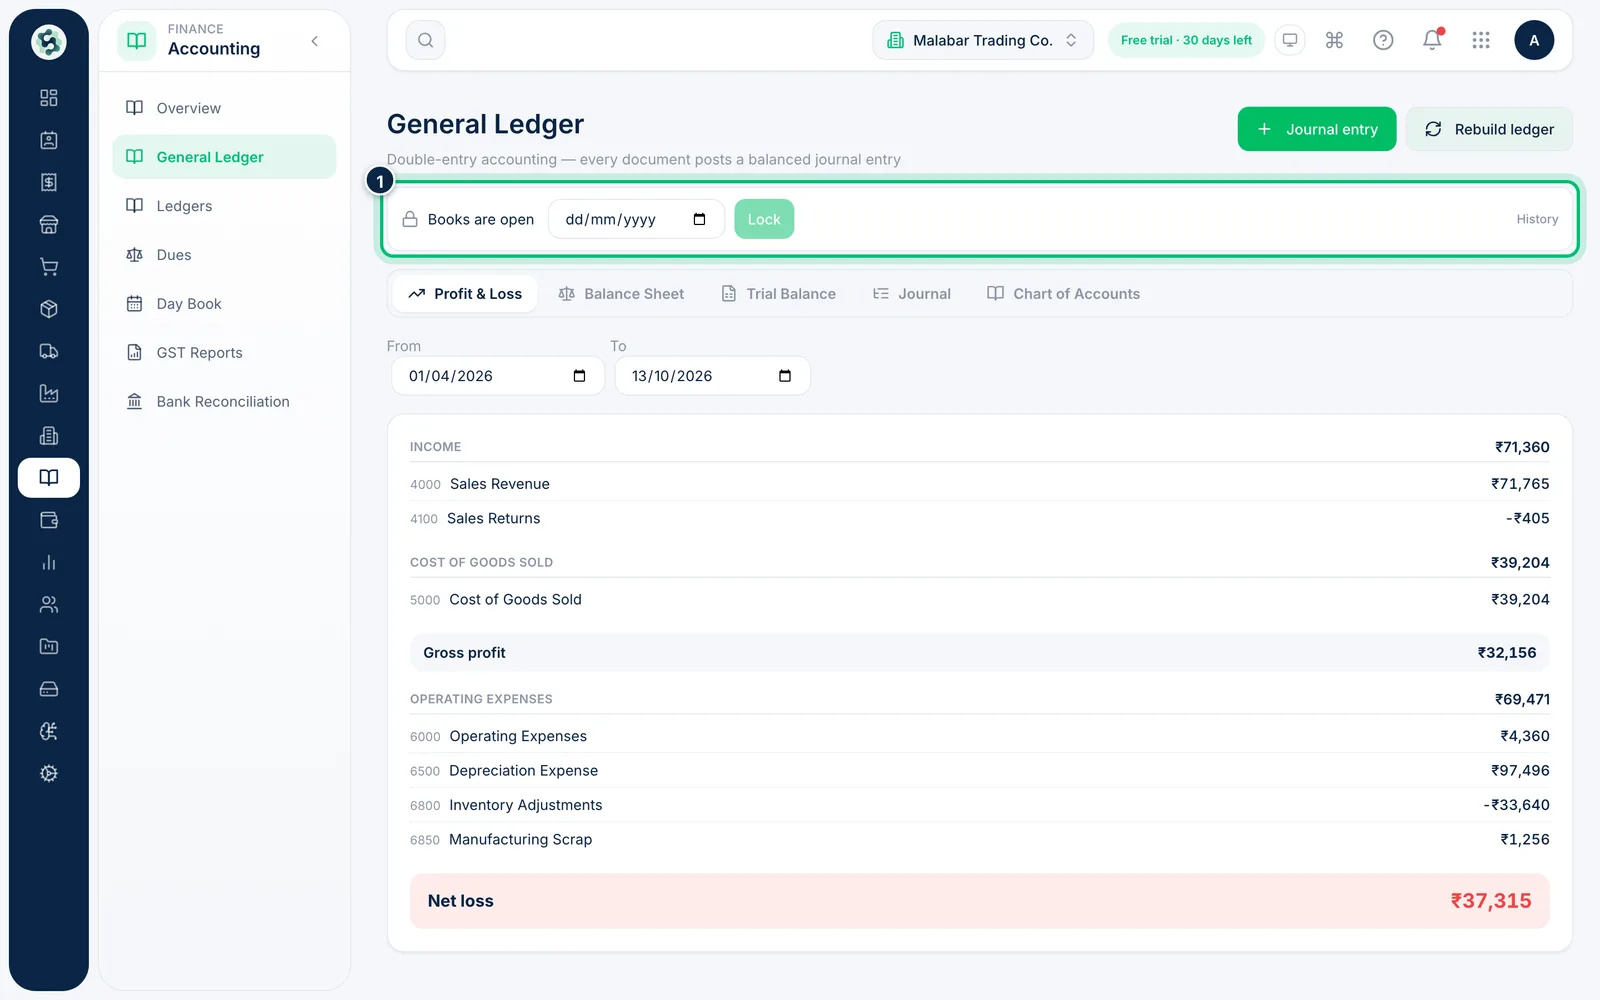Click the keyboard command shortcut icon
This screenshot has width=1600, height=1000.
[x=1334, y=40]
